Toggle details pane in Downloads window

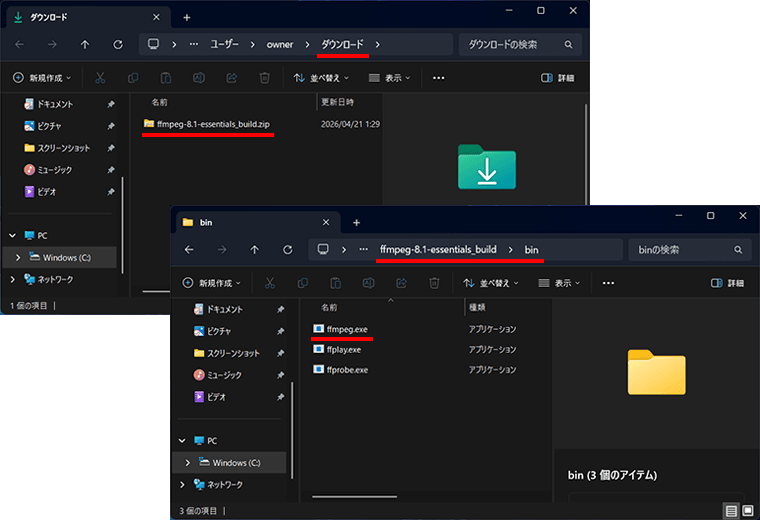pyautogui.click(x=557, y=78)
